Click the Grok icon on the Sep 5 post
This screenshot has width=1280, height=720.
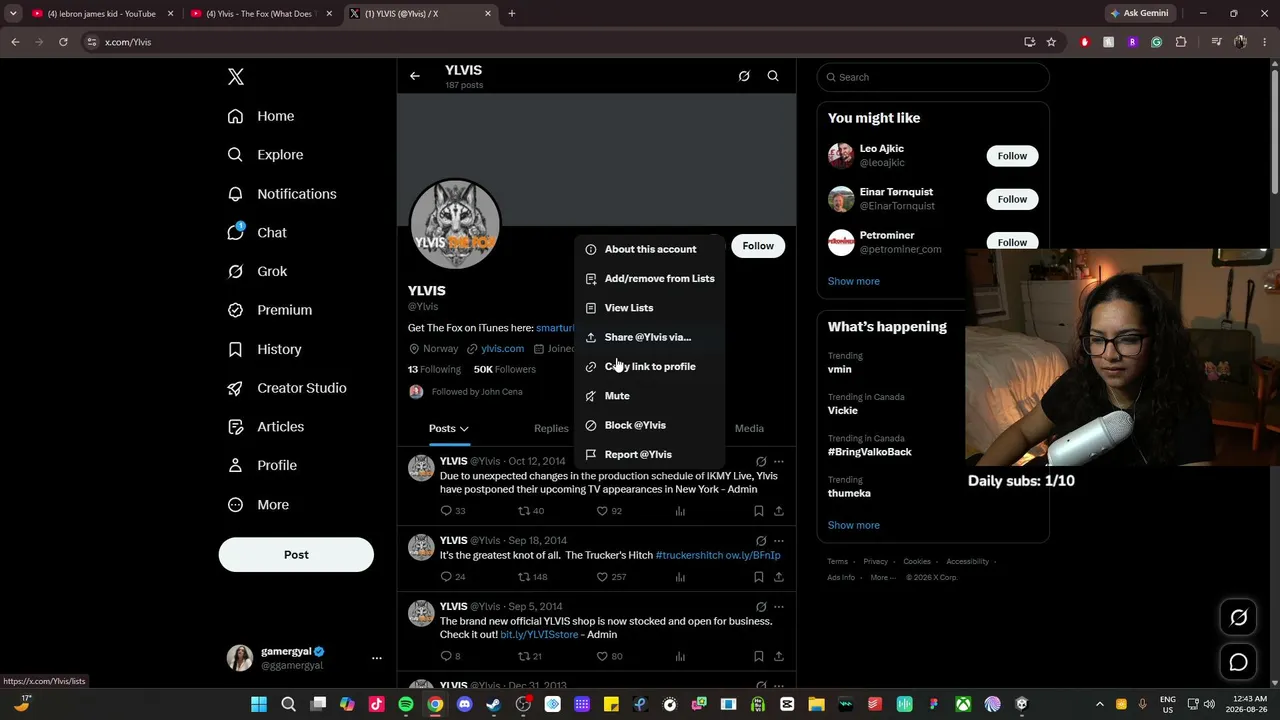click(x=761, y=606)
